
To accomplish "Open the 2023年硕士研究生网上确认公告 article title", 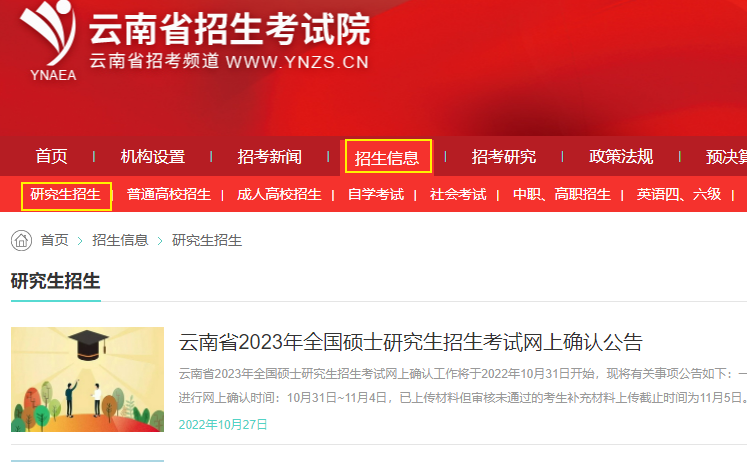I will point(411,342).
